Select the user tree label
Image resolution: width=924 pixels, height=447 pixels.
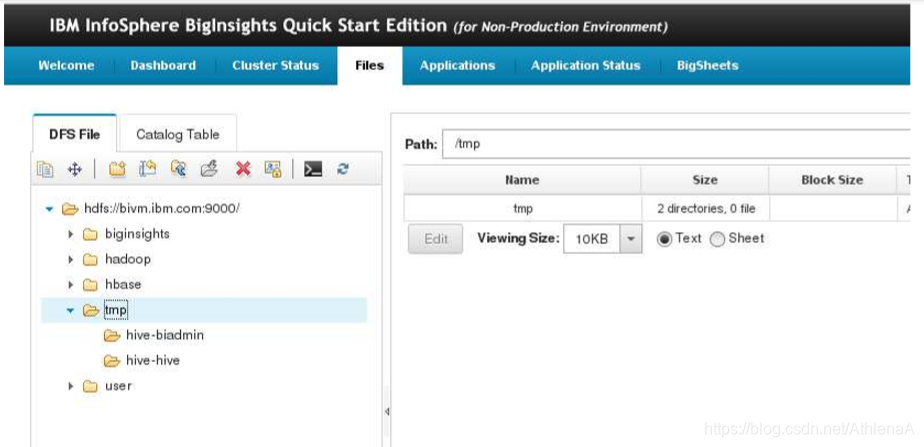(x=118, y=386)
